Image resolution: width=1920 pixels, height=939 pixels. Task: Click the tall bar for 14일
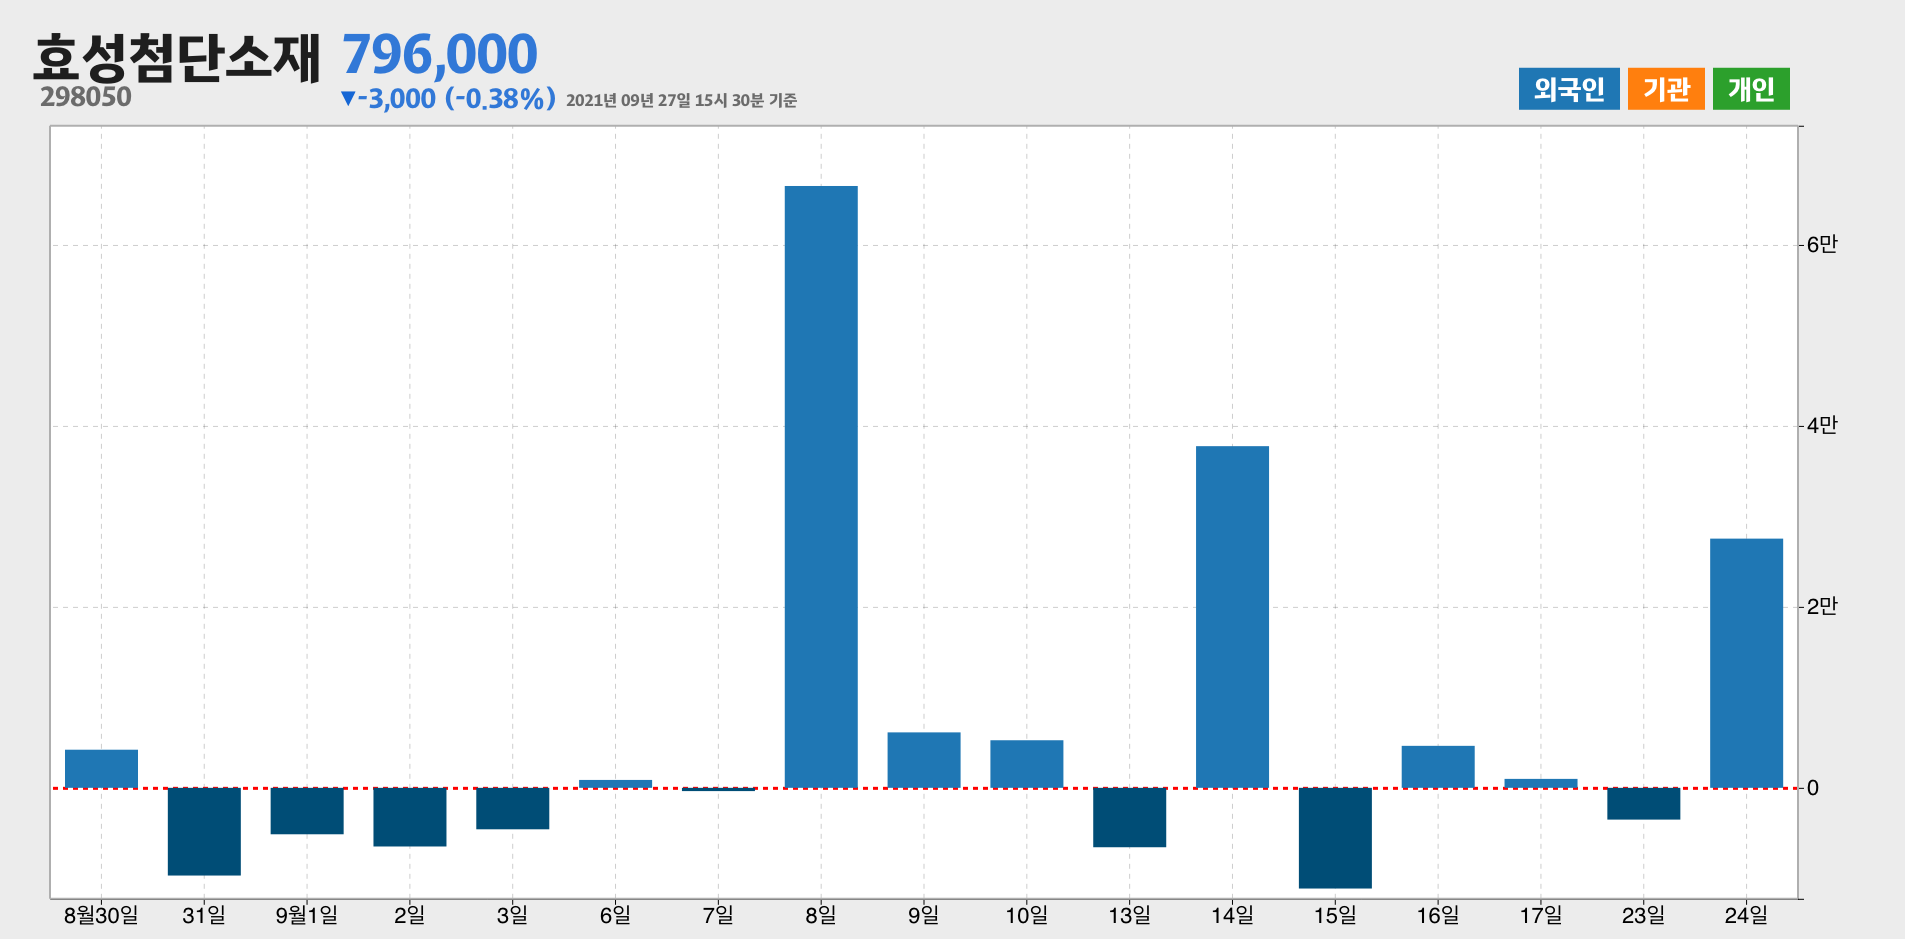[1233, 617]
